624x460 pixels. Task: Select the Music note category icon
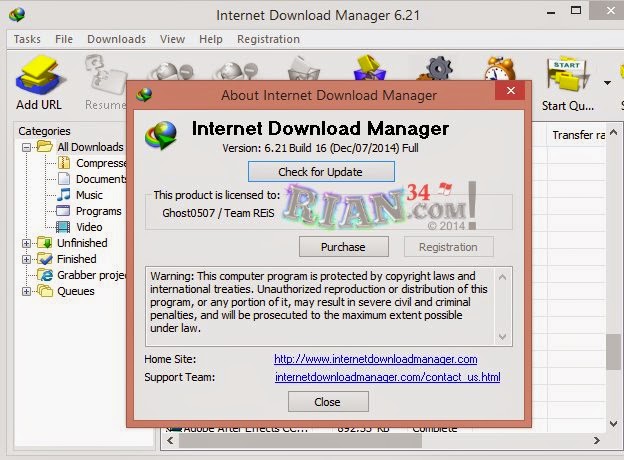click(64, 195)
